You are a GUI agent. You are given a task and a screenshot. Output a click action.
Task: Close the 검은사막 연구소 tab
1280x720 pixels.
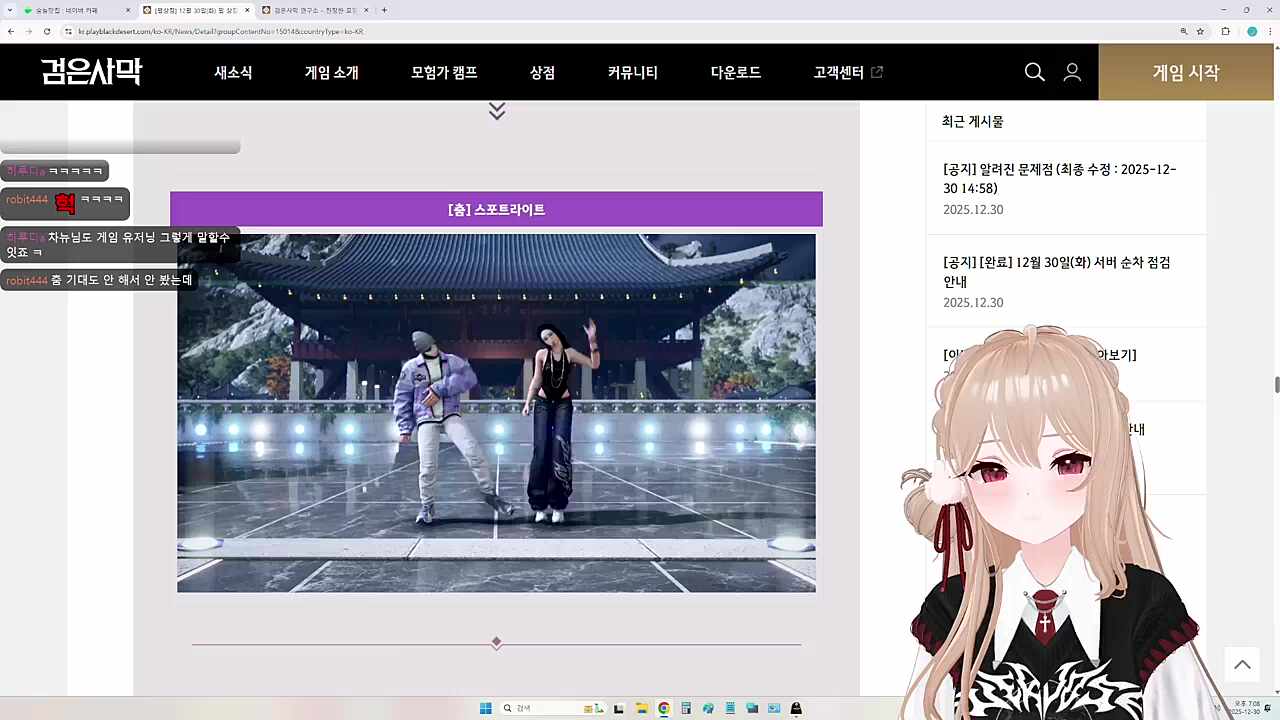click(366, 10)
